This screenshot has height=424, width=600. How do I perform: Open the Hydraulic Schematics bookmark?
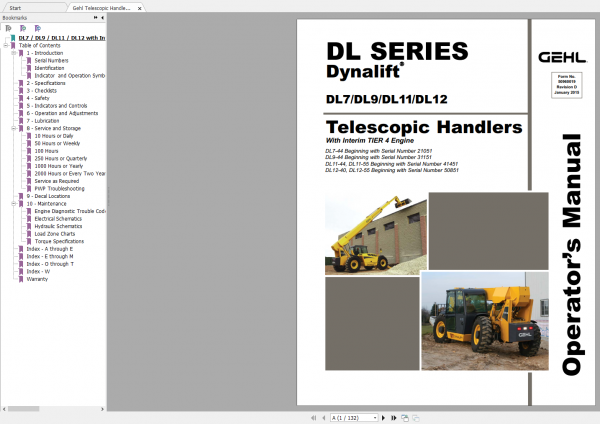pyautogui.click(x=58, y=226)
